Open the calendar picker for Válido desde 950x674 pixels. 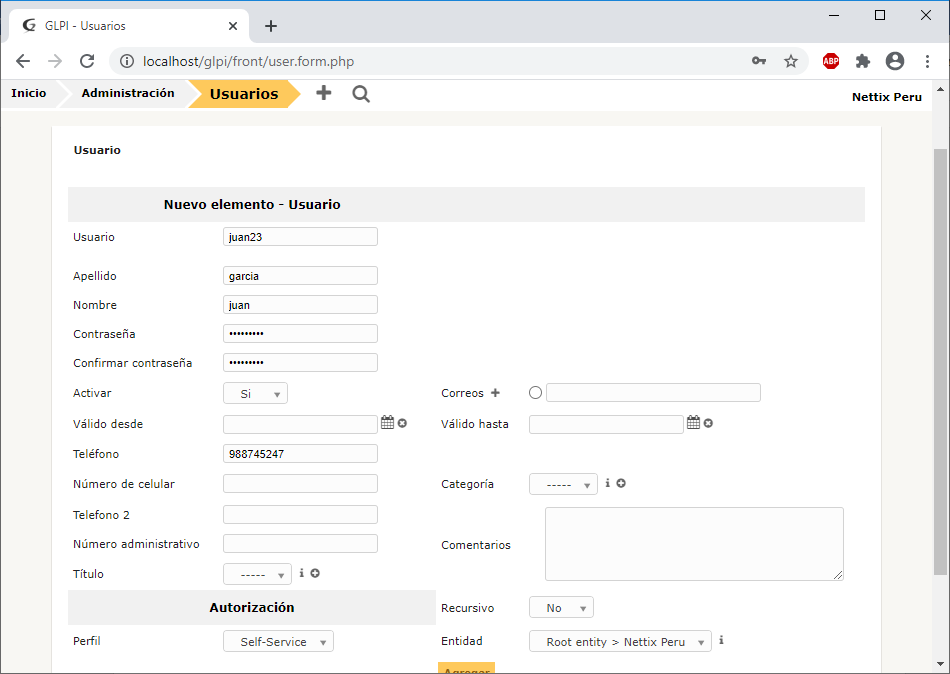pyautogui.click(x=387, y=423)
